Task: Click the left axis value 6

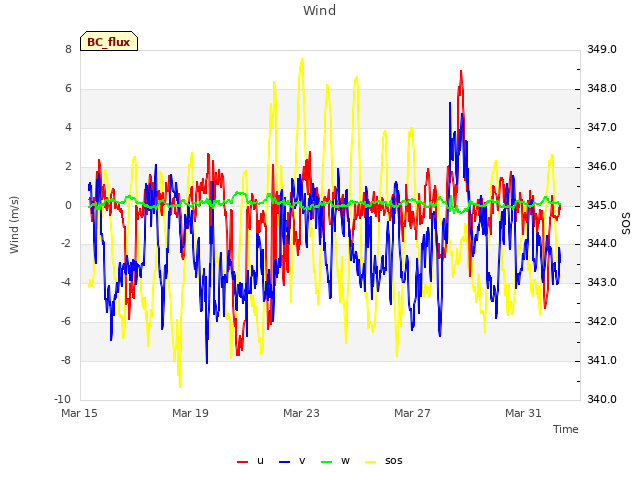Action: pos(68,88)
